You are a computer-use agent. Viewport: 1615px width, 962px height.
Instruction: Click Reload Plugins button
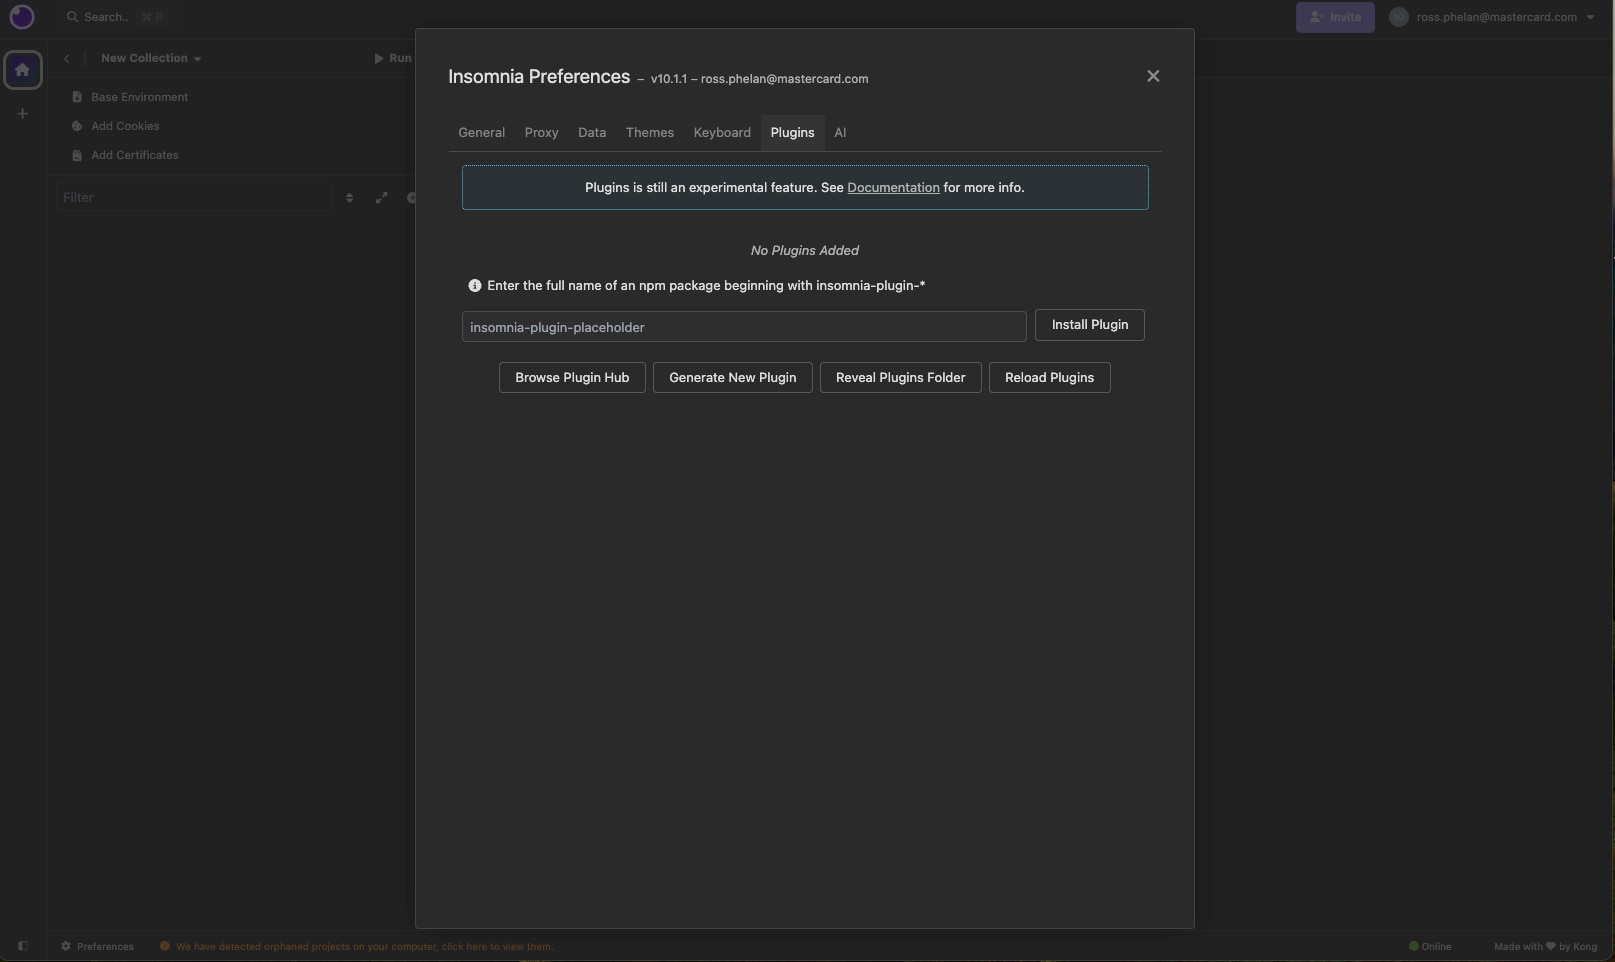(1049, 378)
